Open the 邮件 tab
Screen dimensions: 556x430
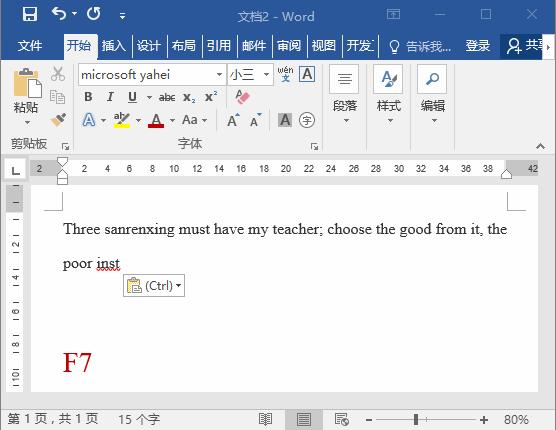(254, 46)
